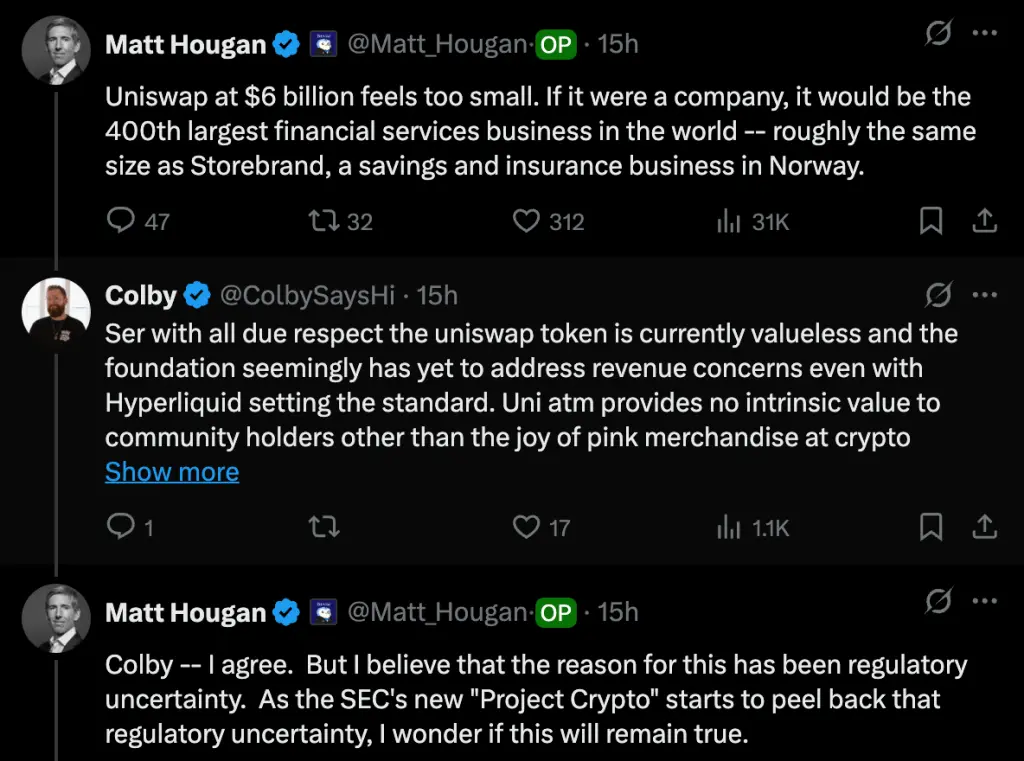Like Matt Hougan's post with 312 likes
Screen dimensions: 1024x761
[527, 221]
